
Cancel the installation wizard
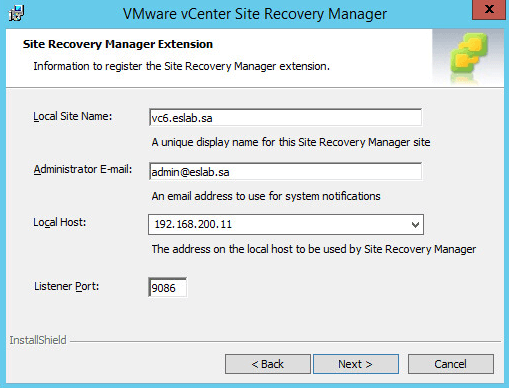tap(451, 364)
